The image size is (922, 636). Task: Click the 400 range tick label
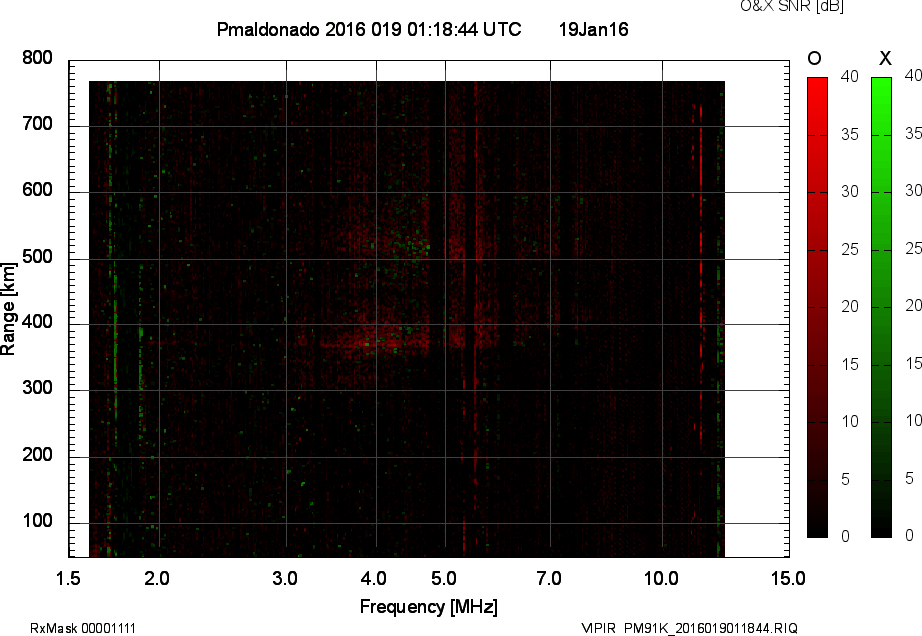pyautogui.click(x=38, y=323)
